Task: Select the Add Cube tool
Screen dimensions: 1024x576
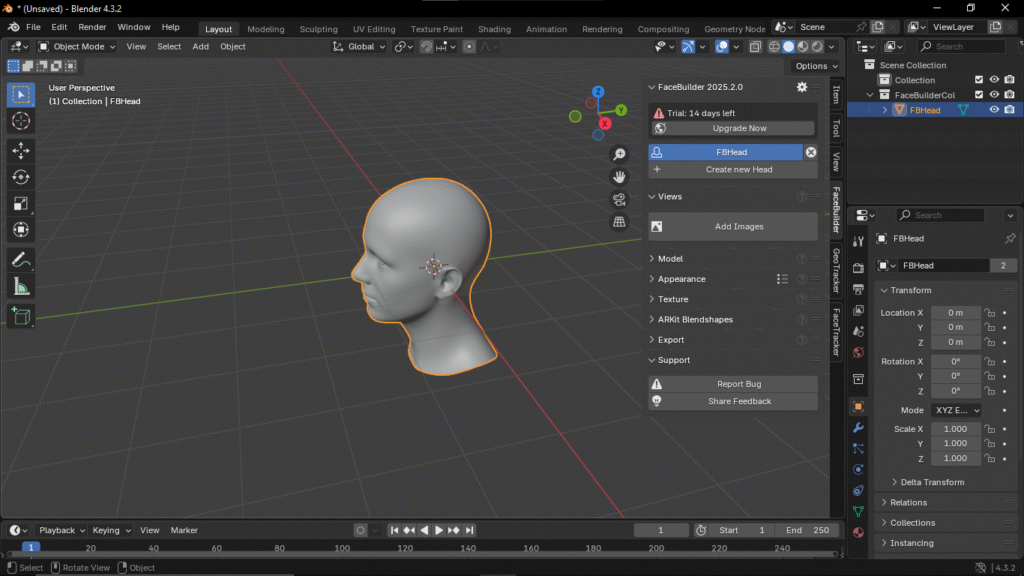Action: [20, 316]
